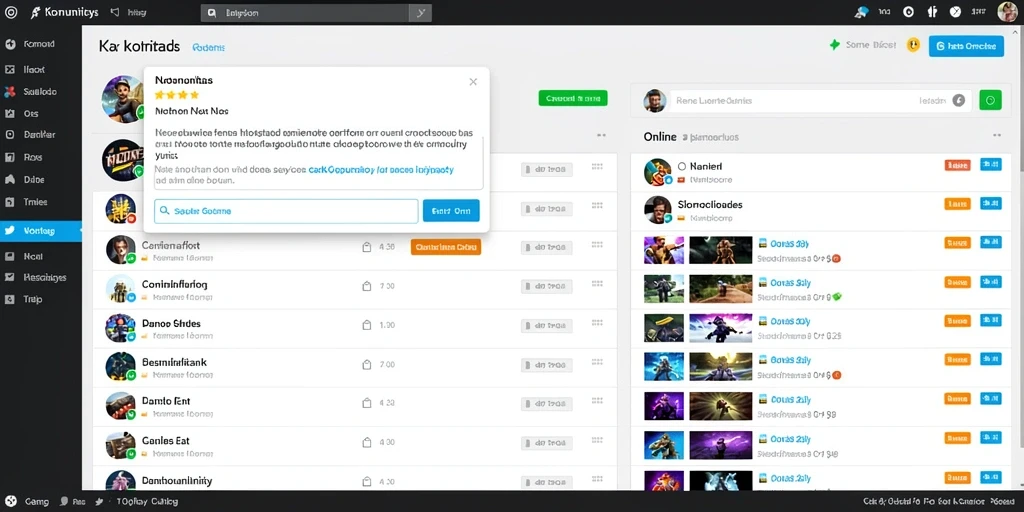
Task: Click the yellow smiley icon near top right
Action: click(913, 45)
